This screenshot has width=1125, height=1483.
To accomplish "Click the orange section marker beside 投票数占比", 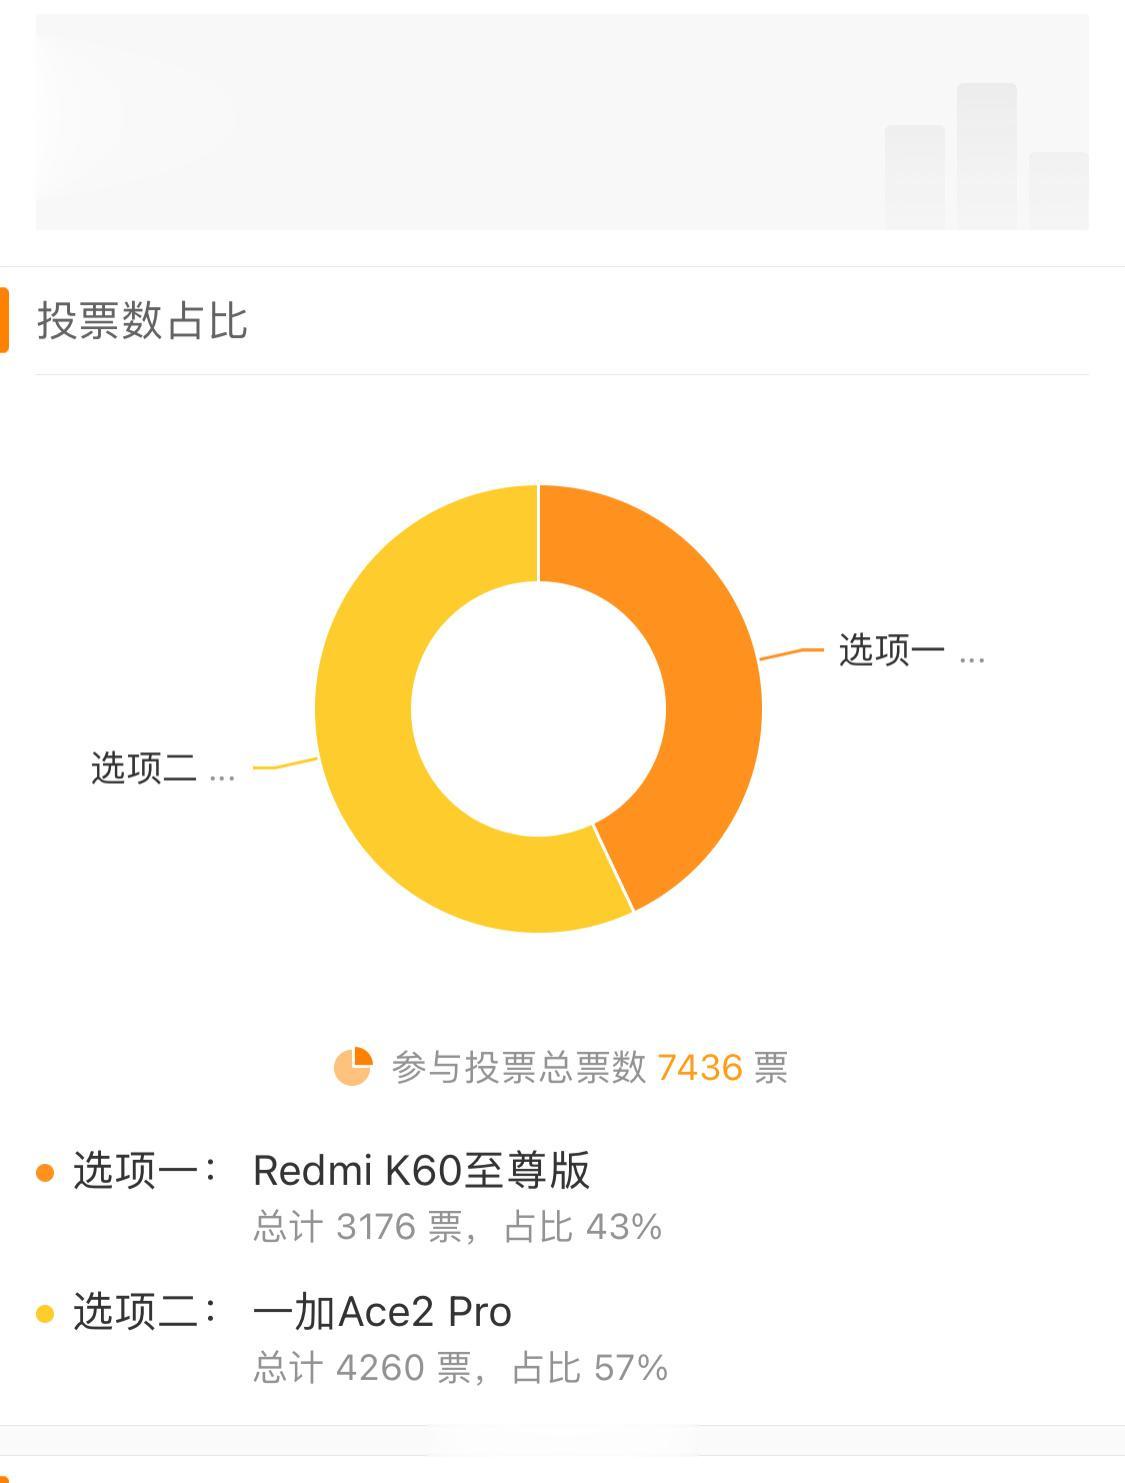I will coord(4,320).
